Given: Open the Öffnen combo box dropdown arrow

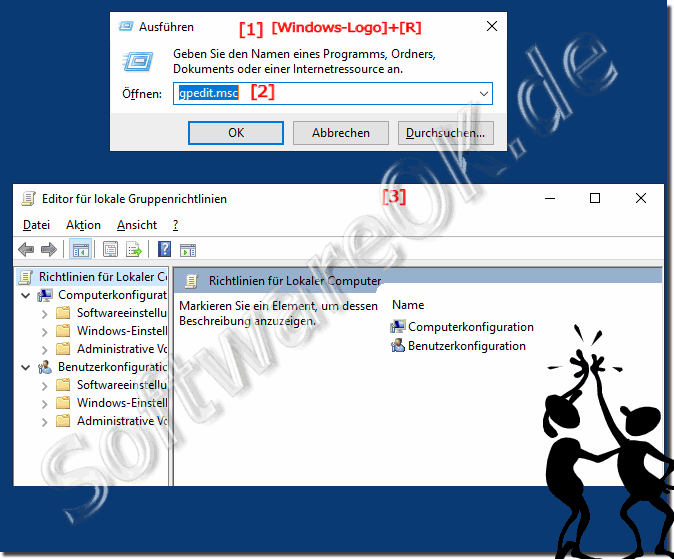Looking at the screenshot, I should (x=484, y=93).
